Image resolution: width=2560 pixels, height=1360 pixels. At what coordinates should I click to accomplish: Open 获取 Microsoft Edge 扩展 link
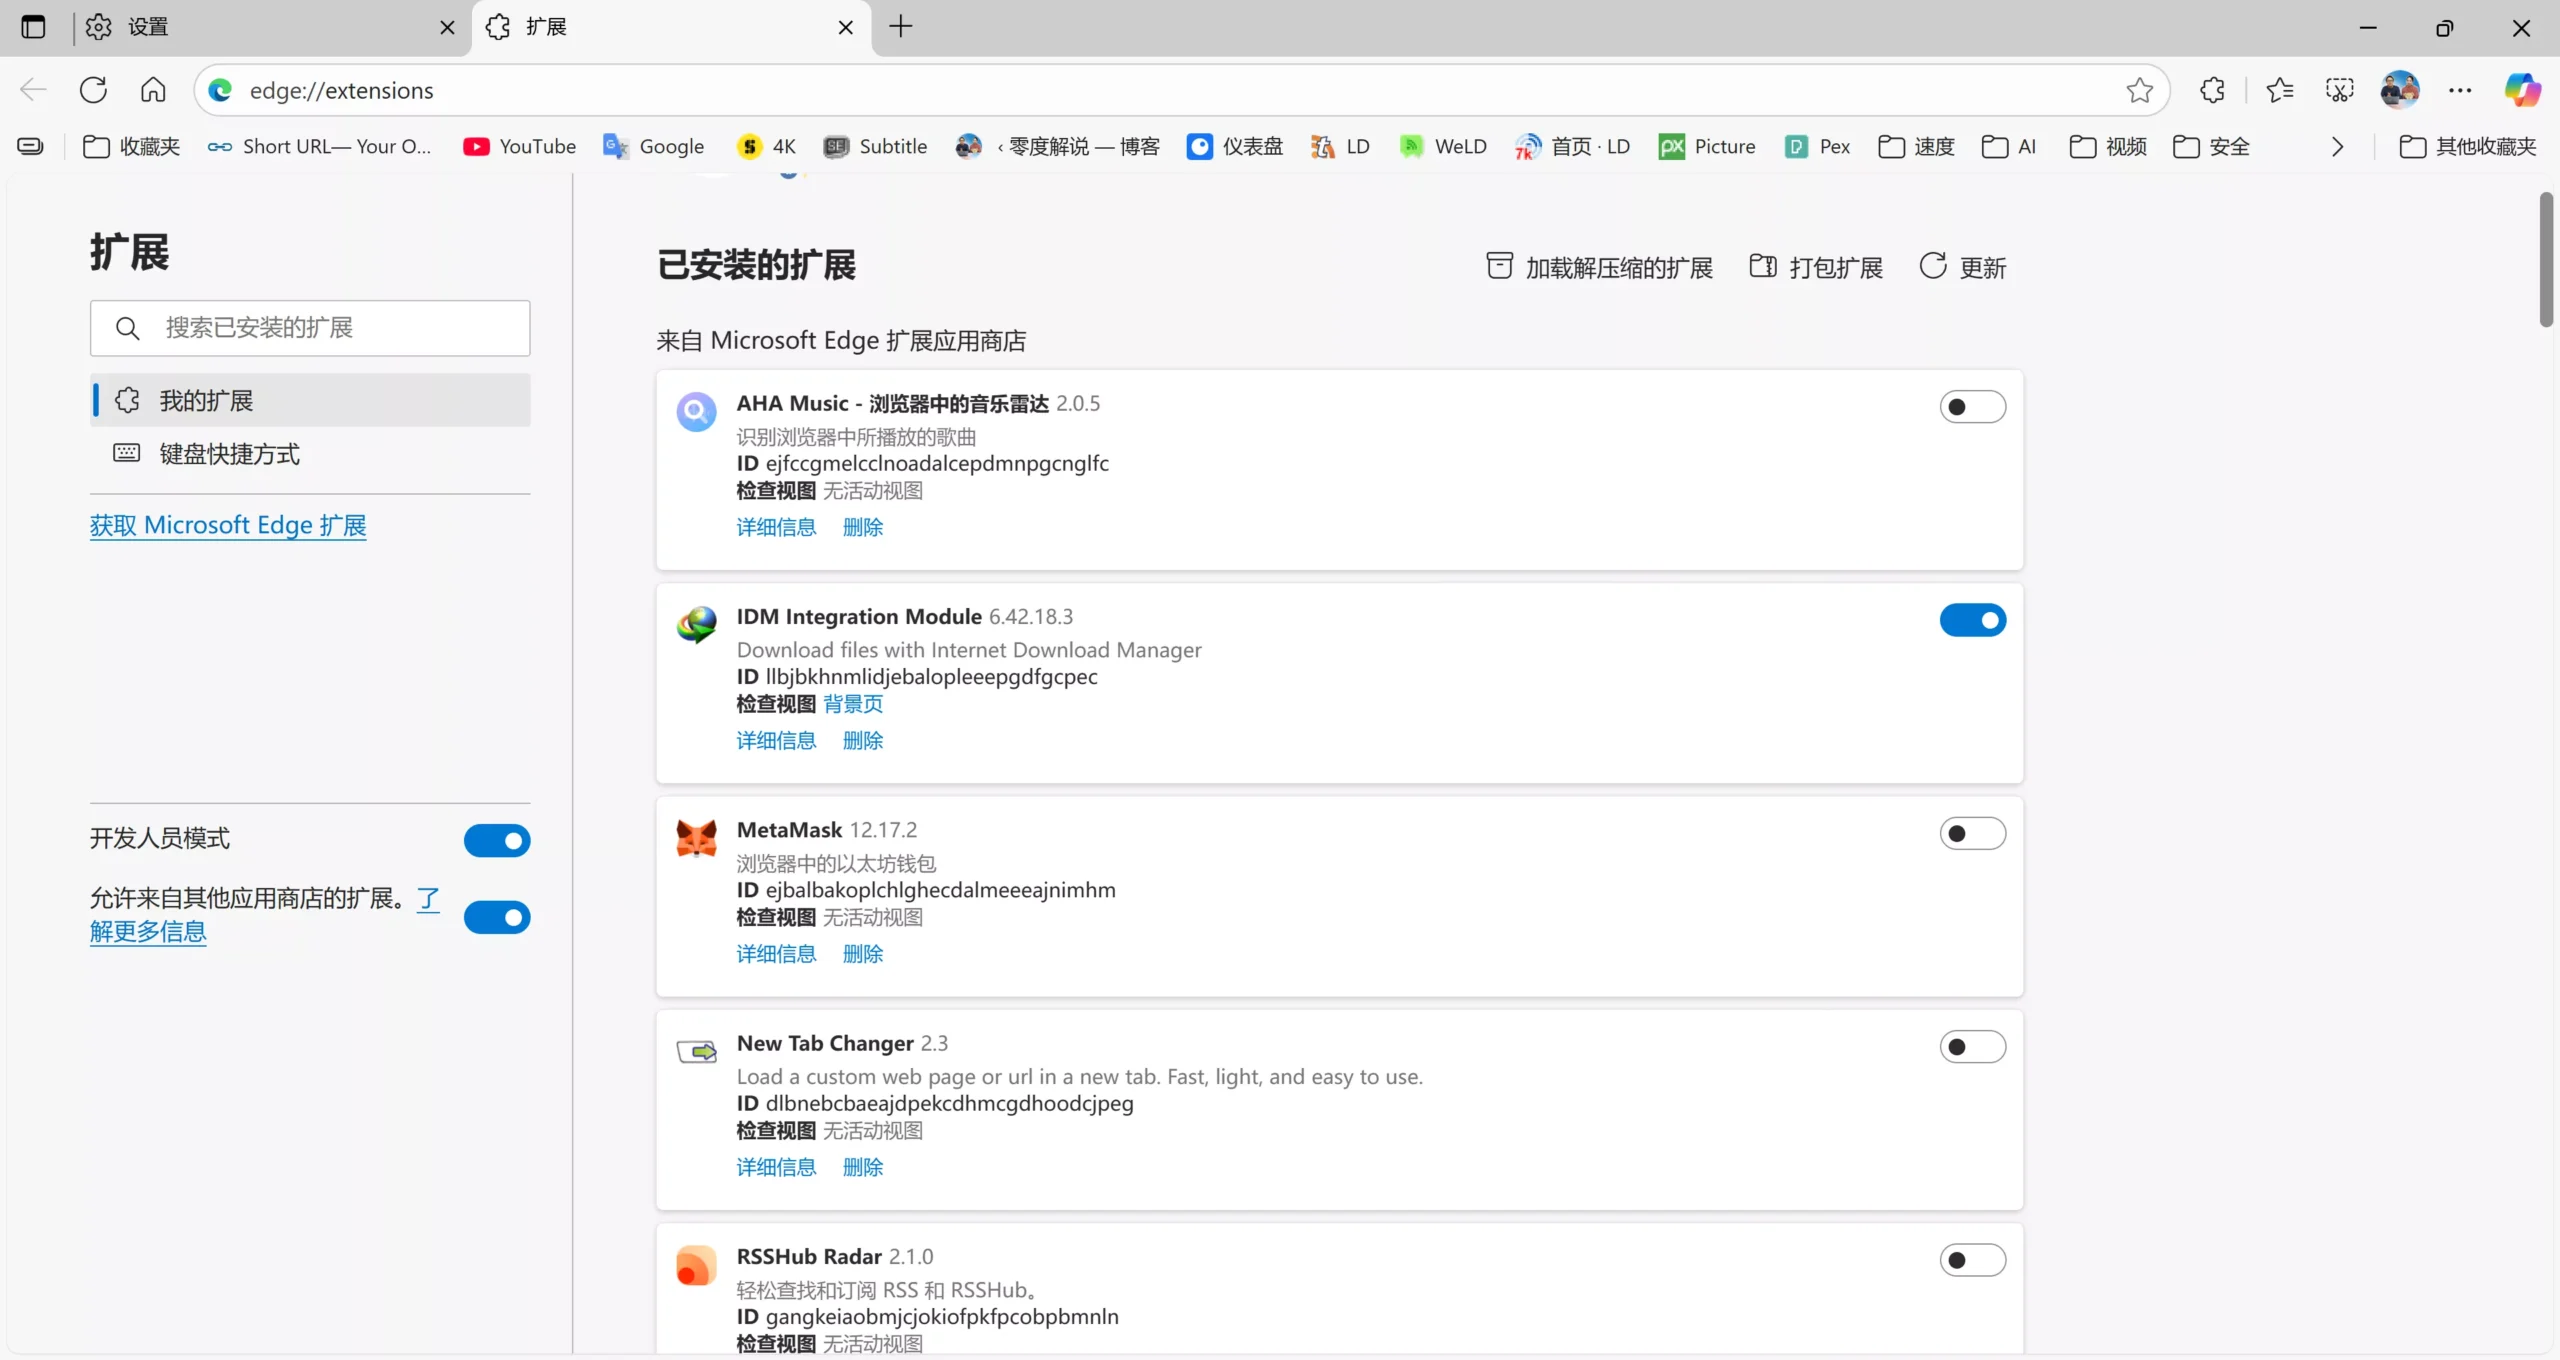point(228,524)
